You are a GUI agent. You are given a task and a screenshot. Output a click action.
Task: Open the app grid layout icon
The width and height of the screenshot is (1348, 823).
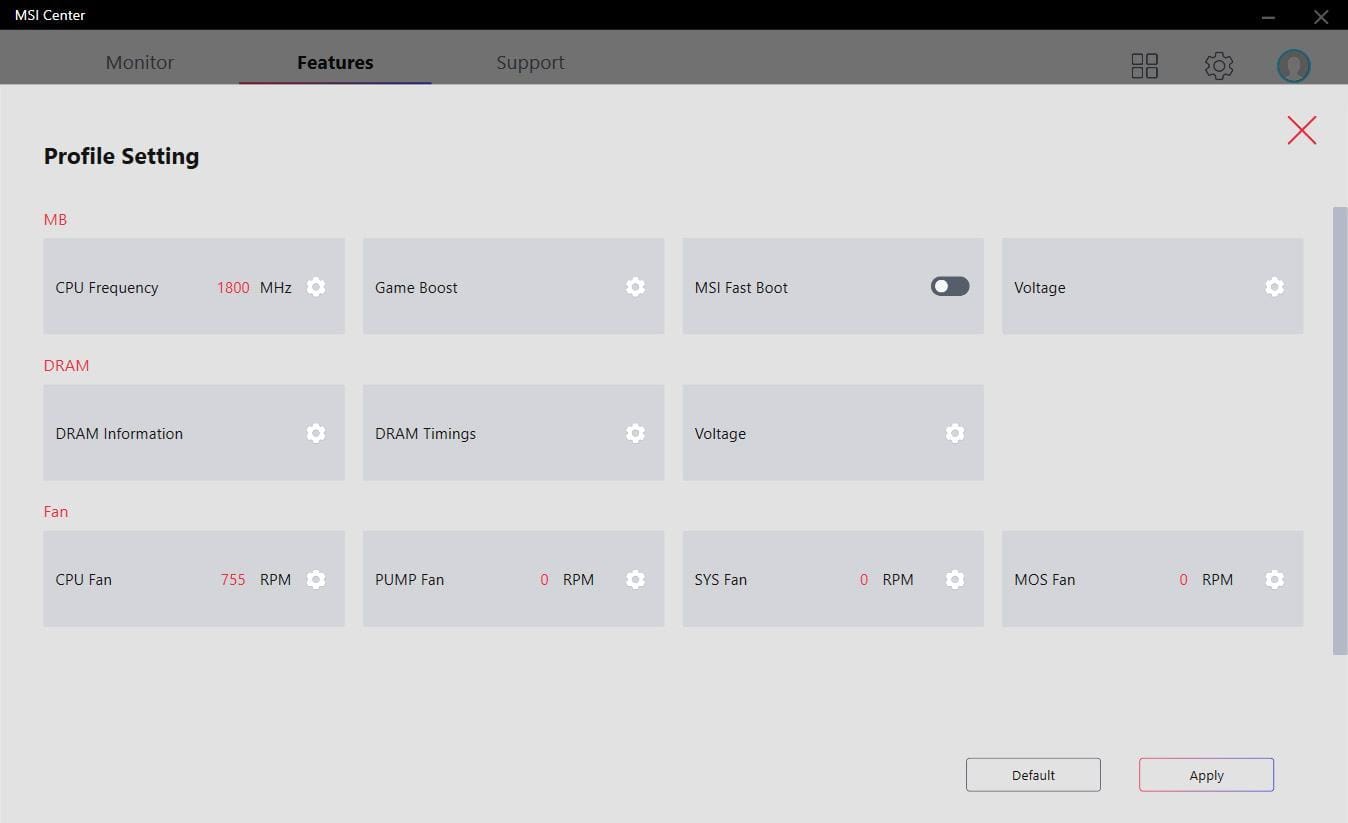1144,65
